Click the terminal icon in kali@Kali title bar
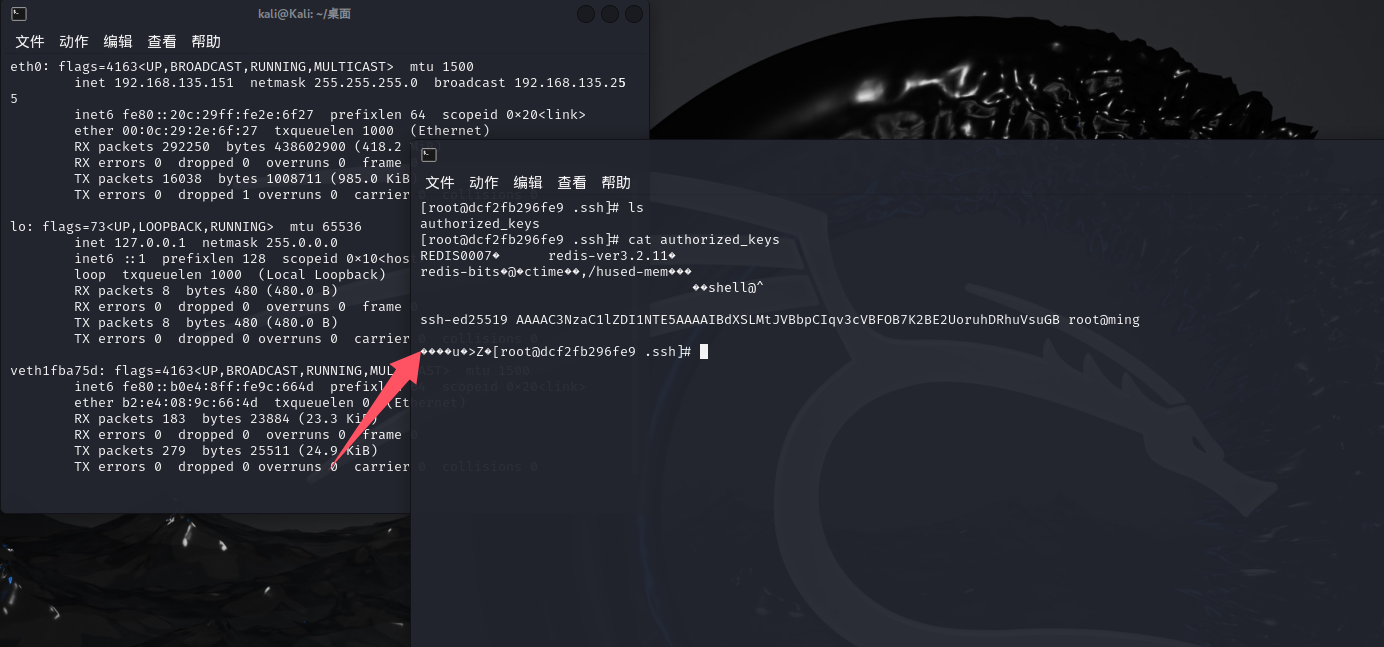 19,14
